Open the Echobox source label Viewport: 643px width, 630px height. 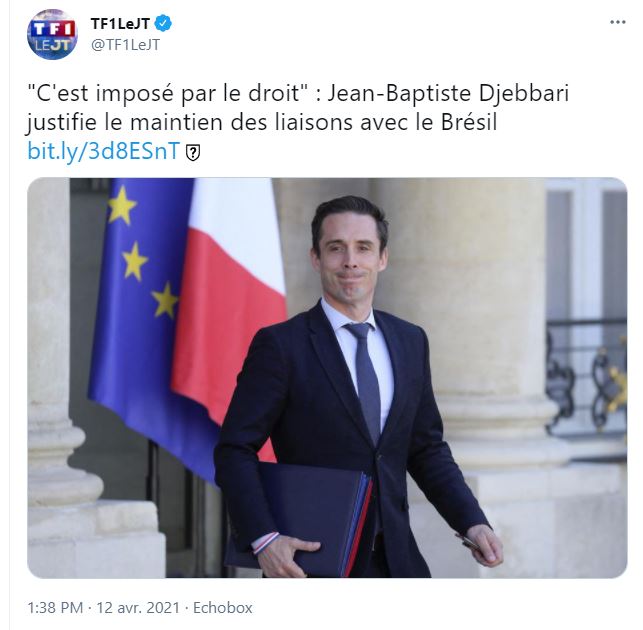click(x=223, y=607)
